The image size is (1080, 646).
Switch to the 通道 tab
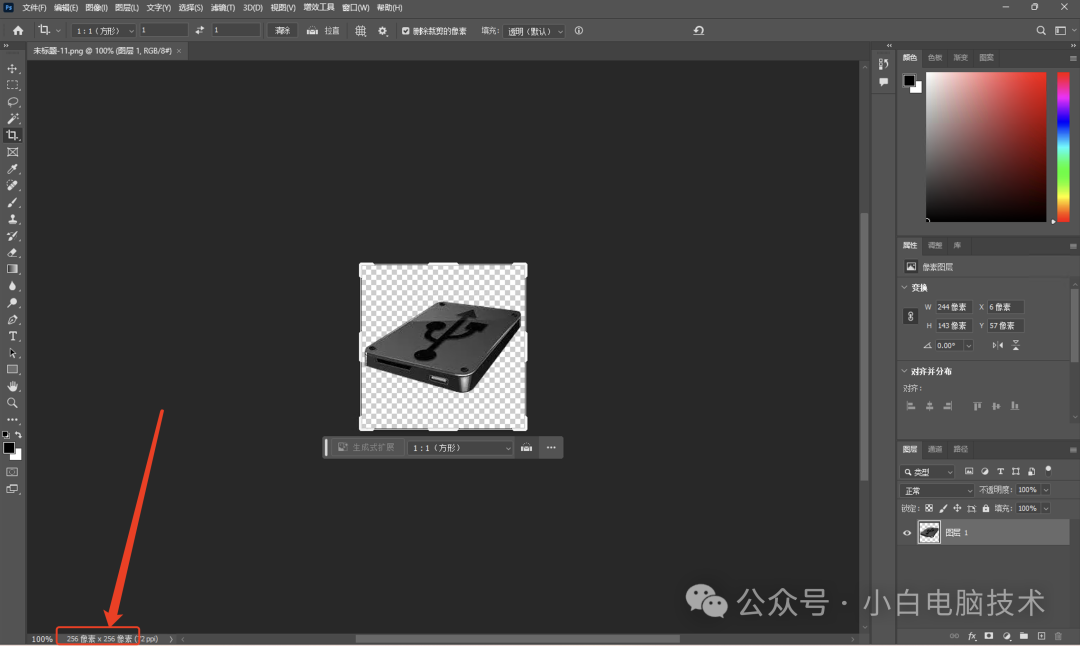click(935, 449)
